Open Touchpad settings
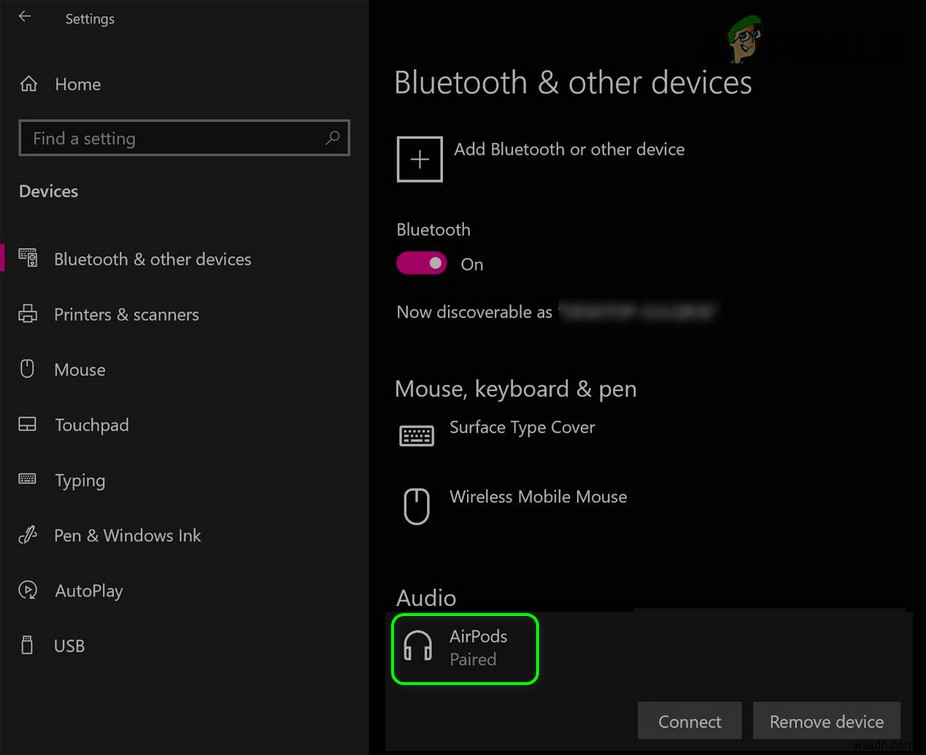Screen dimensions: 926x755 pyautogui.click(x=92, y=425)
